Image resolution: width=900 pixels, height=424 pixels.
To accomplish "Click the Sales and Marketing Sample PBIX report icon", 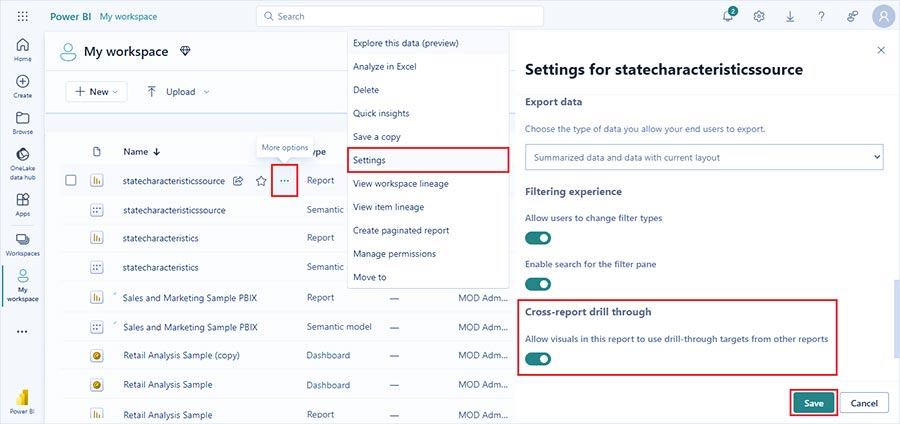I will point(96,297).
